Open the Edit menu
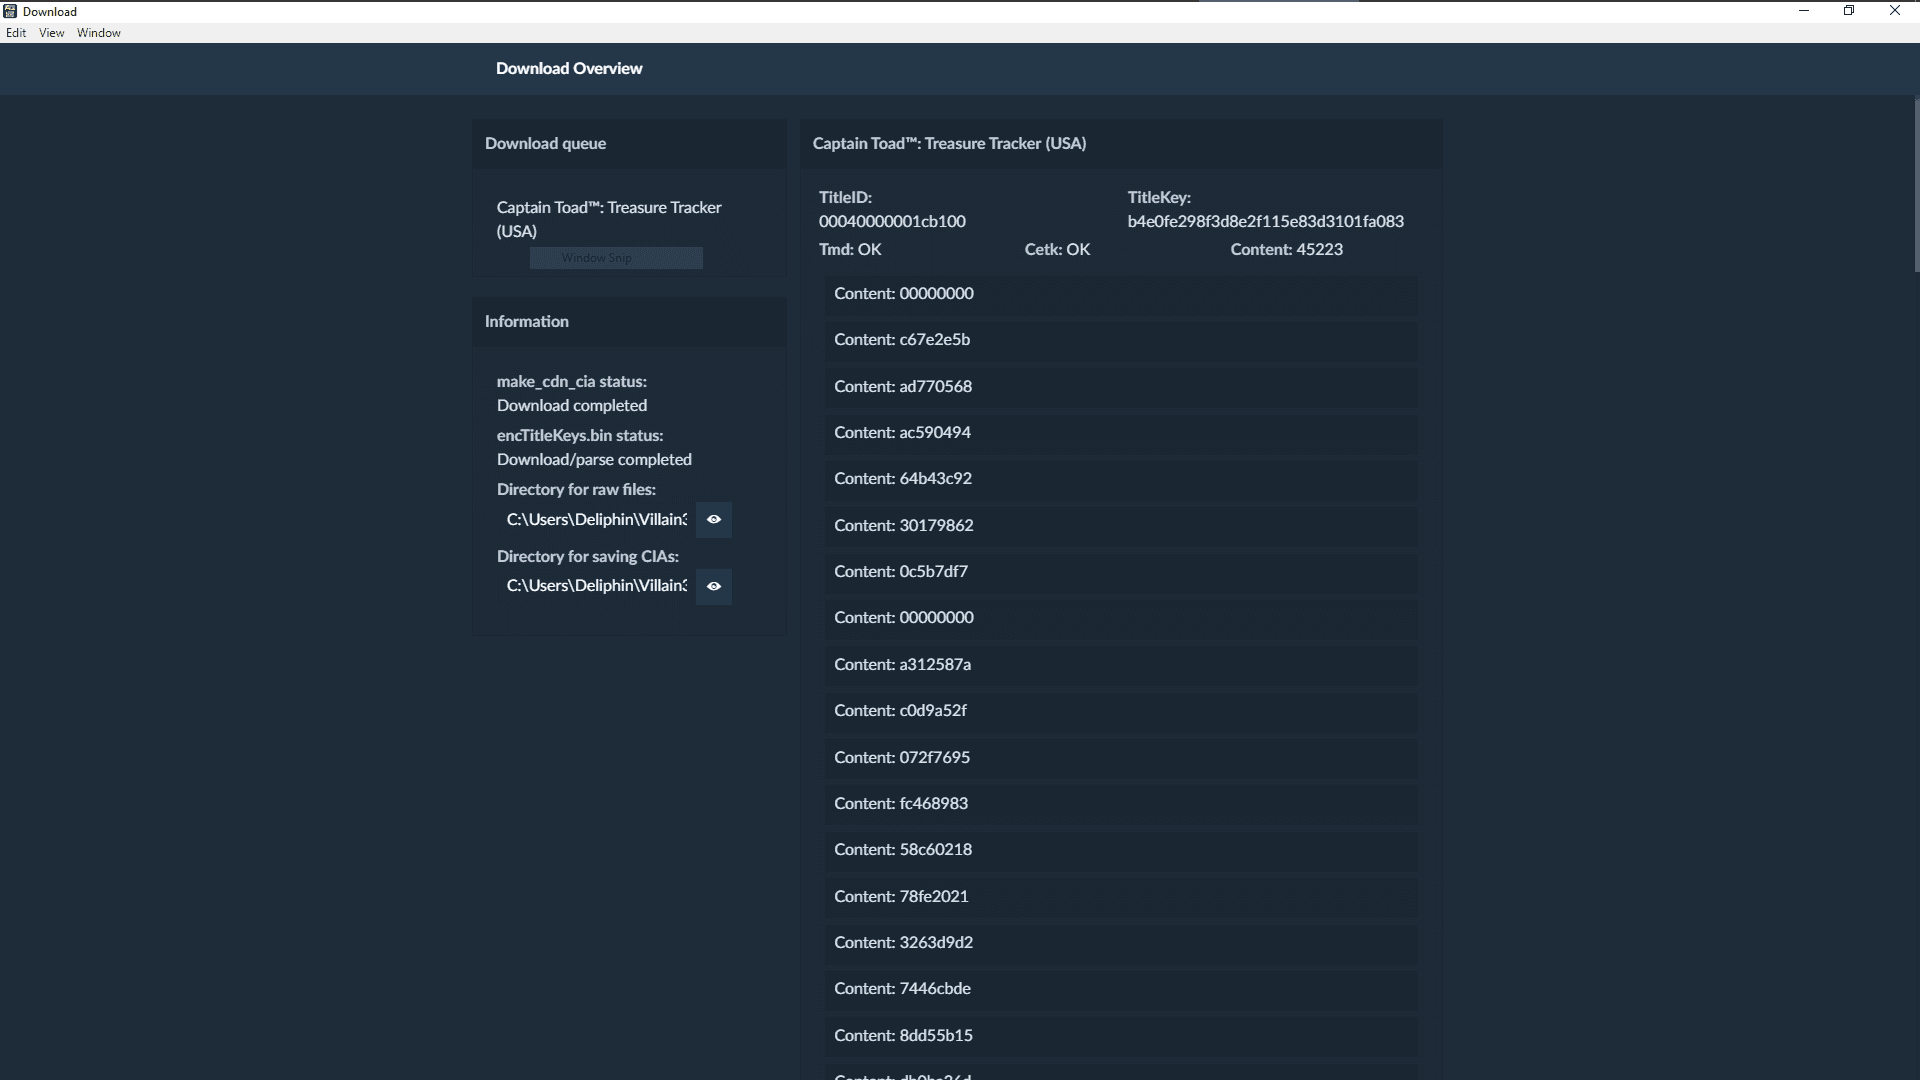The height and width of the screenshot is (1080, 1920). [16, 33]
